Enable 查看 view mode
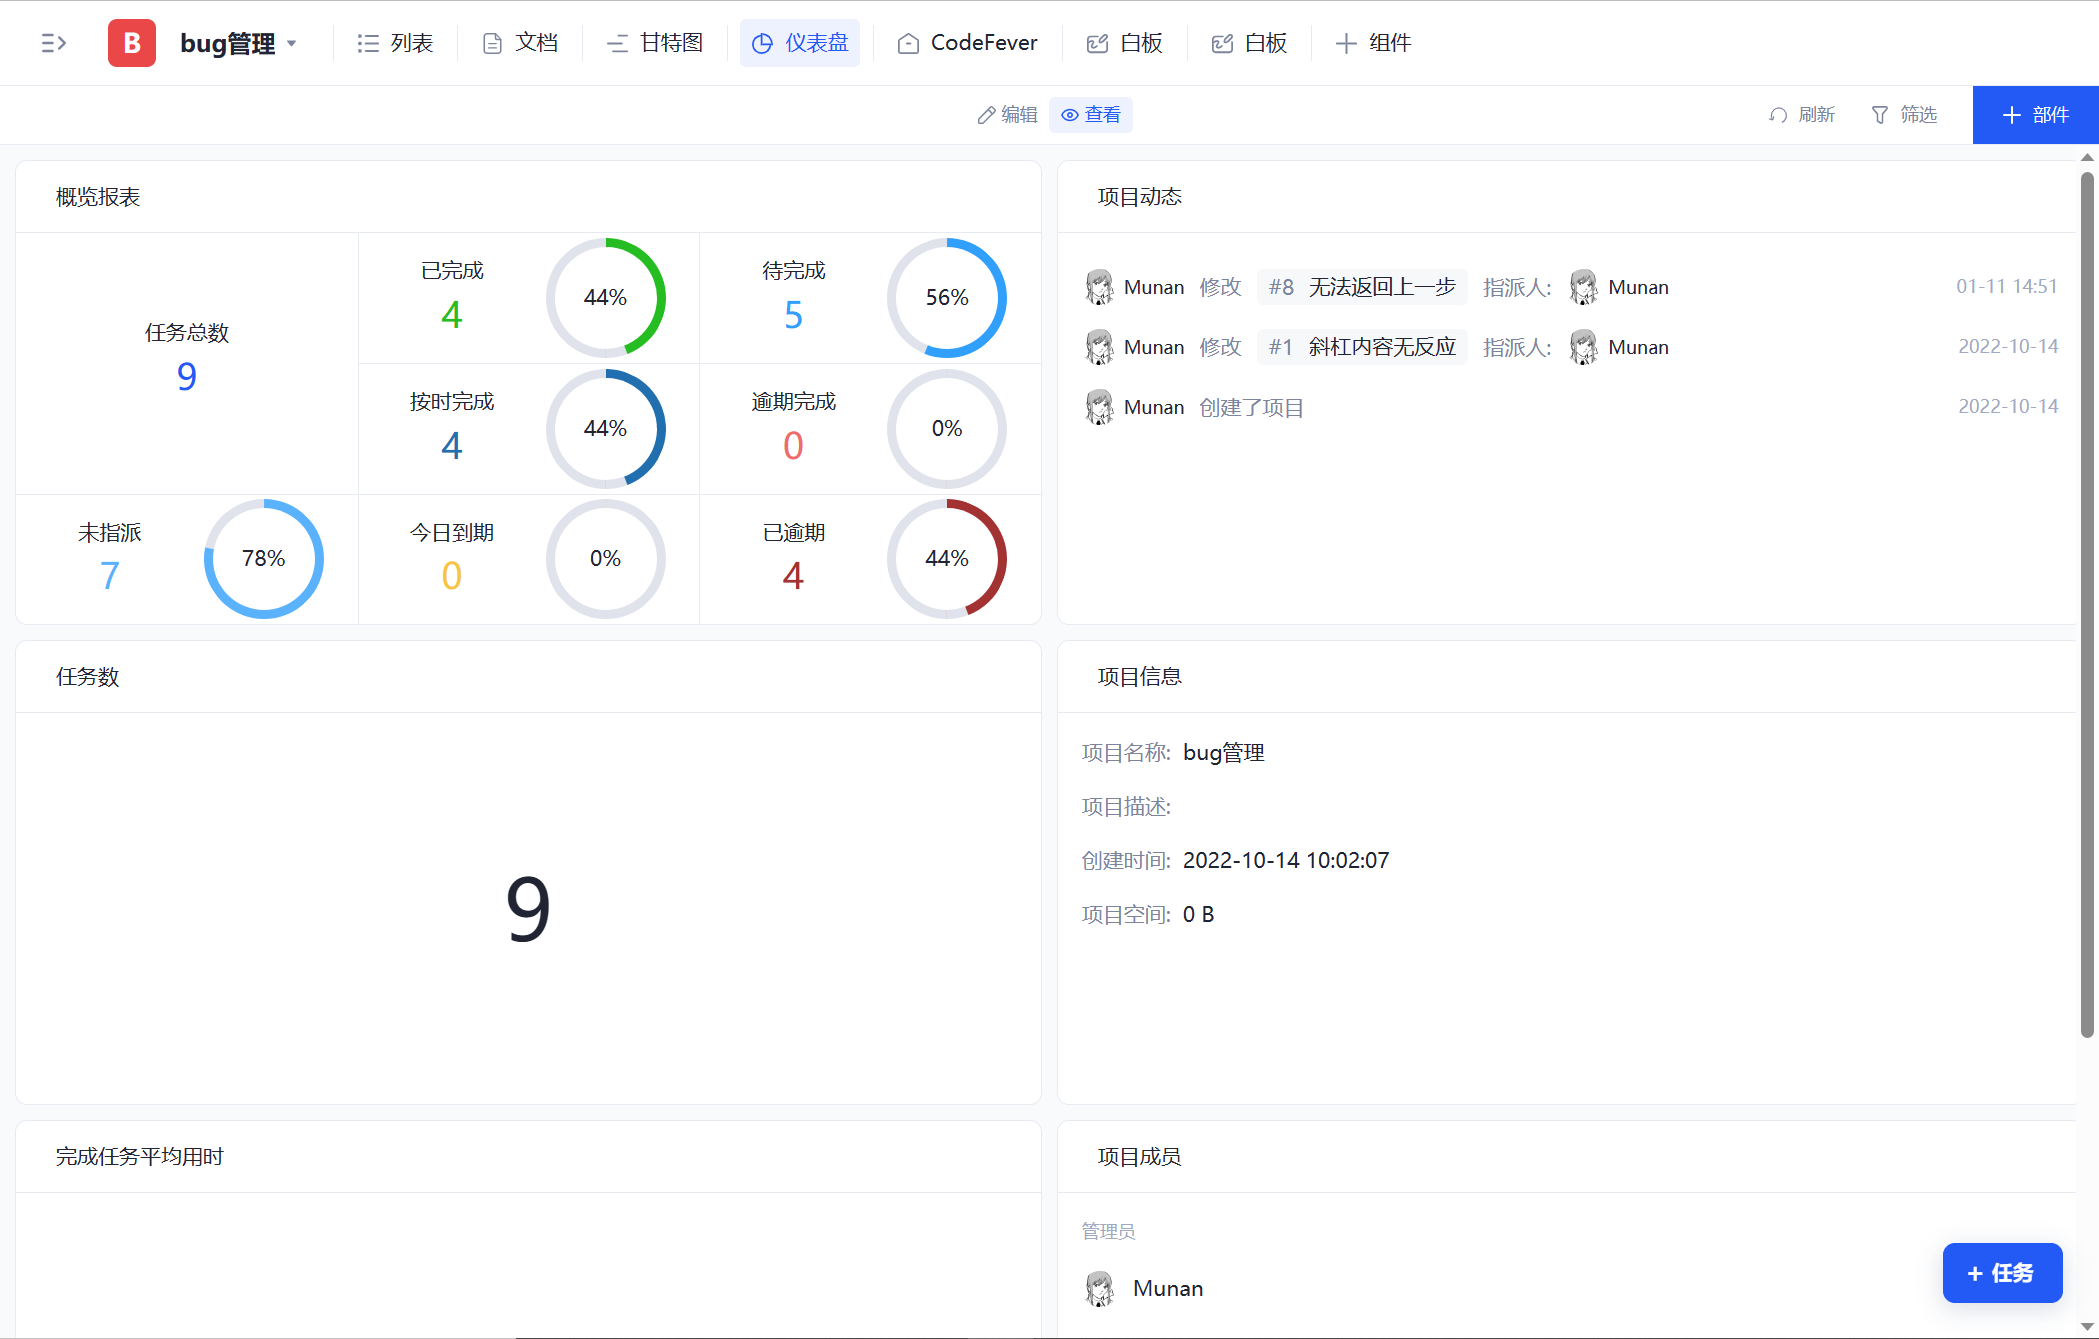 pyautogui.click(x=1090, y=114)
